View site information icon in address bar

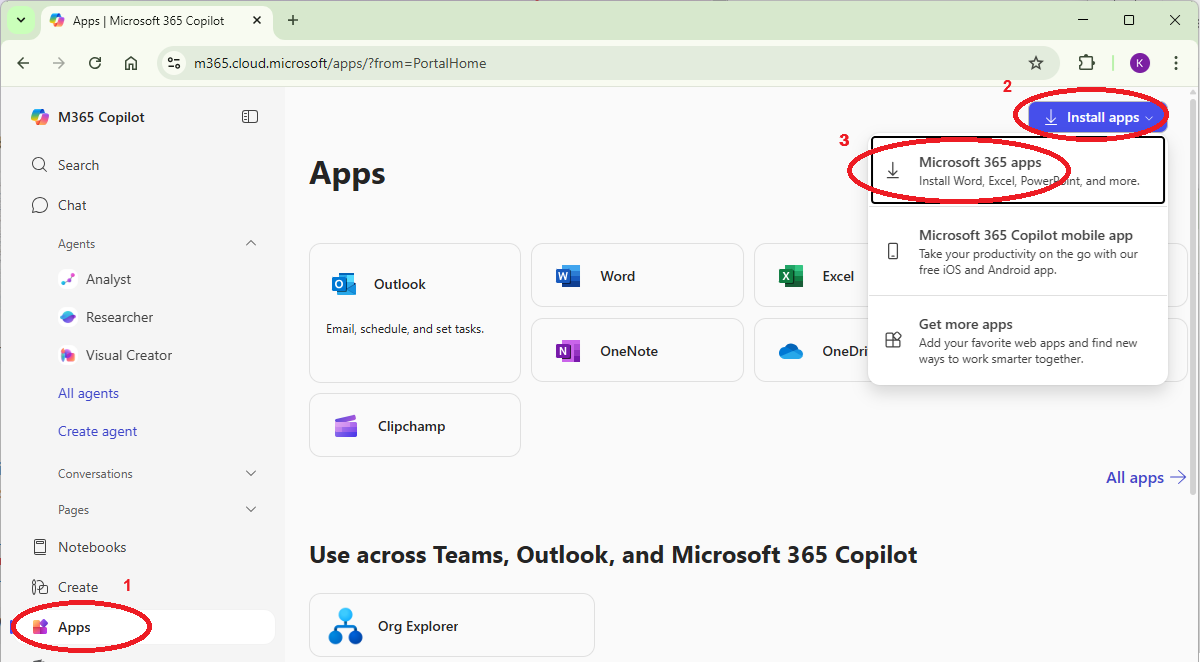[174, 63]
